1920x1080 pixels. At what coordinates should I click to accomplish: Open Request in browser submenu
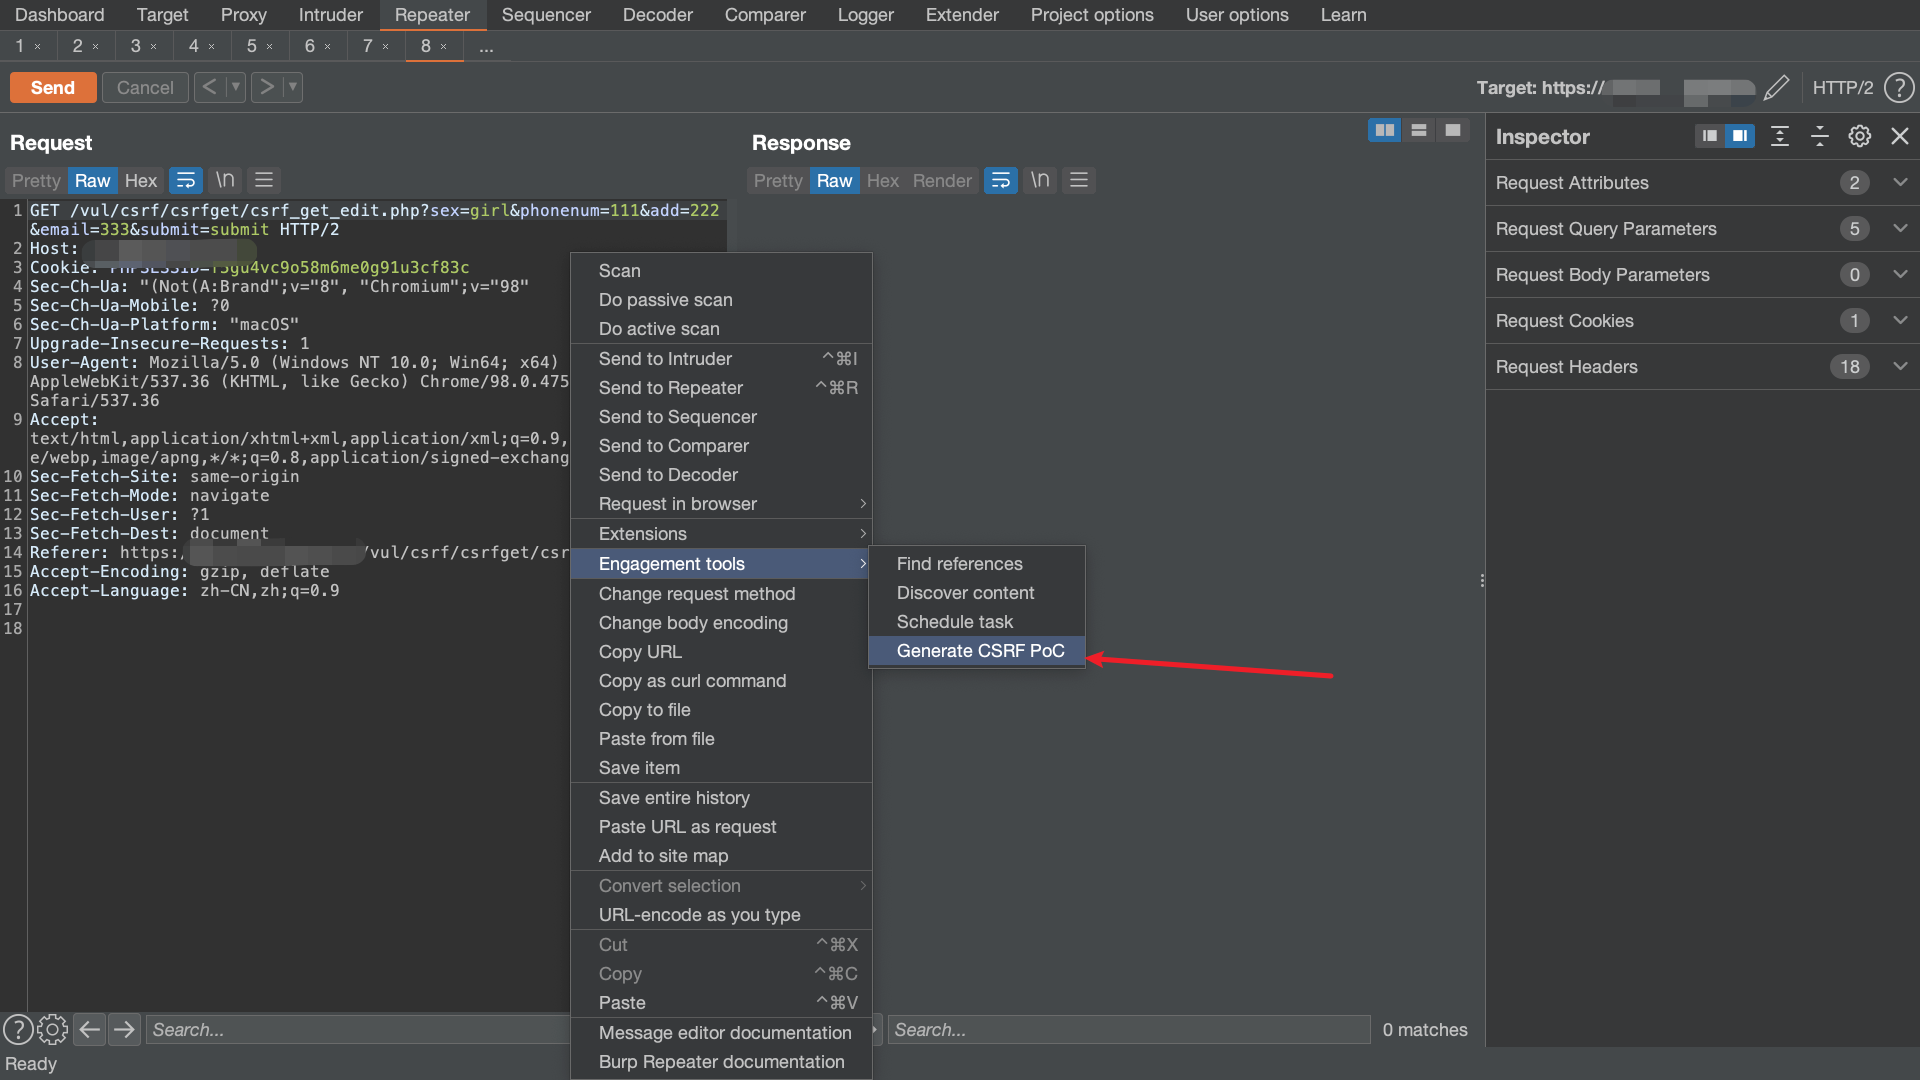721,504
